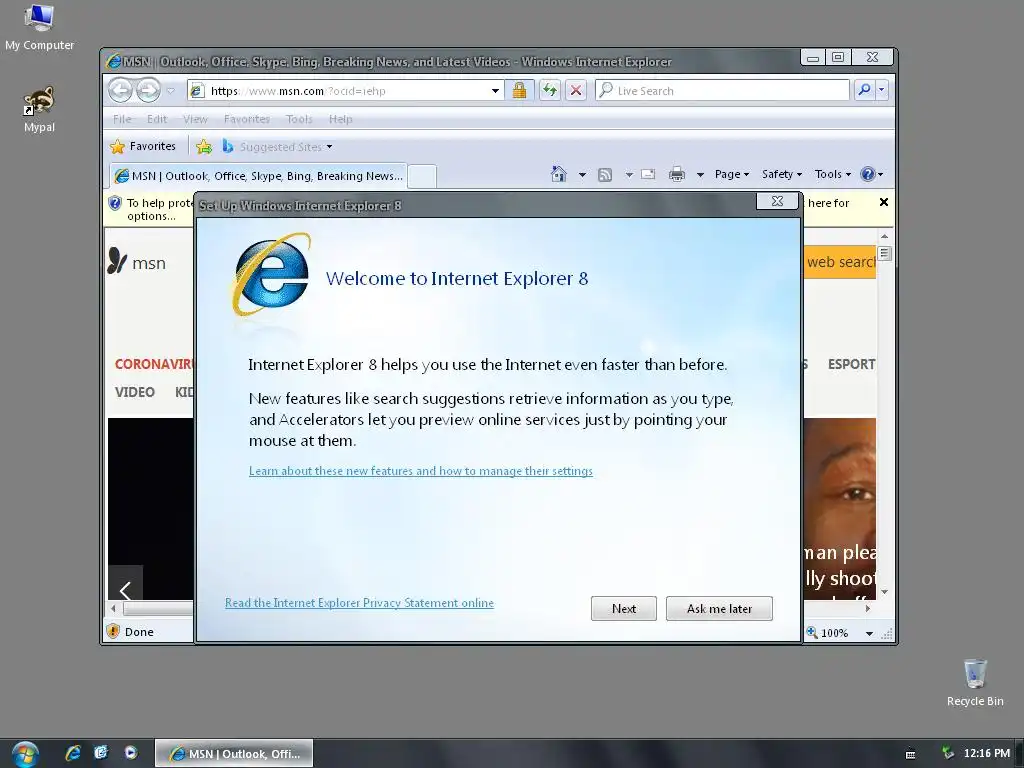1024x768 pixels.
Task: Open the CORONAVIRUS news category
Action: coord(154,364)
